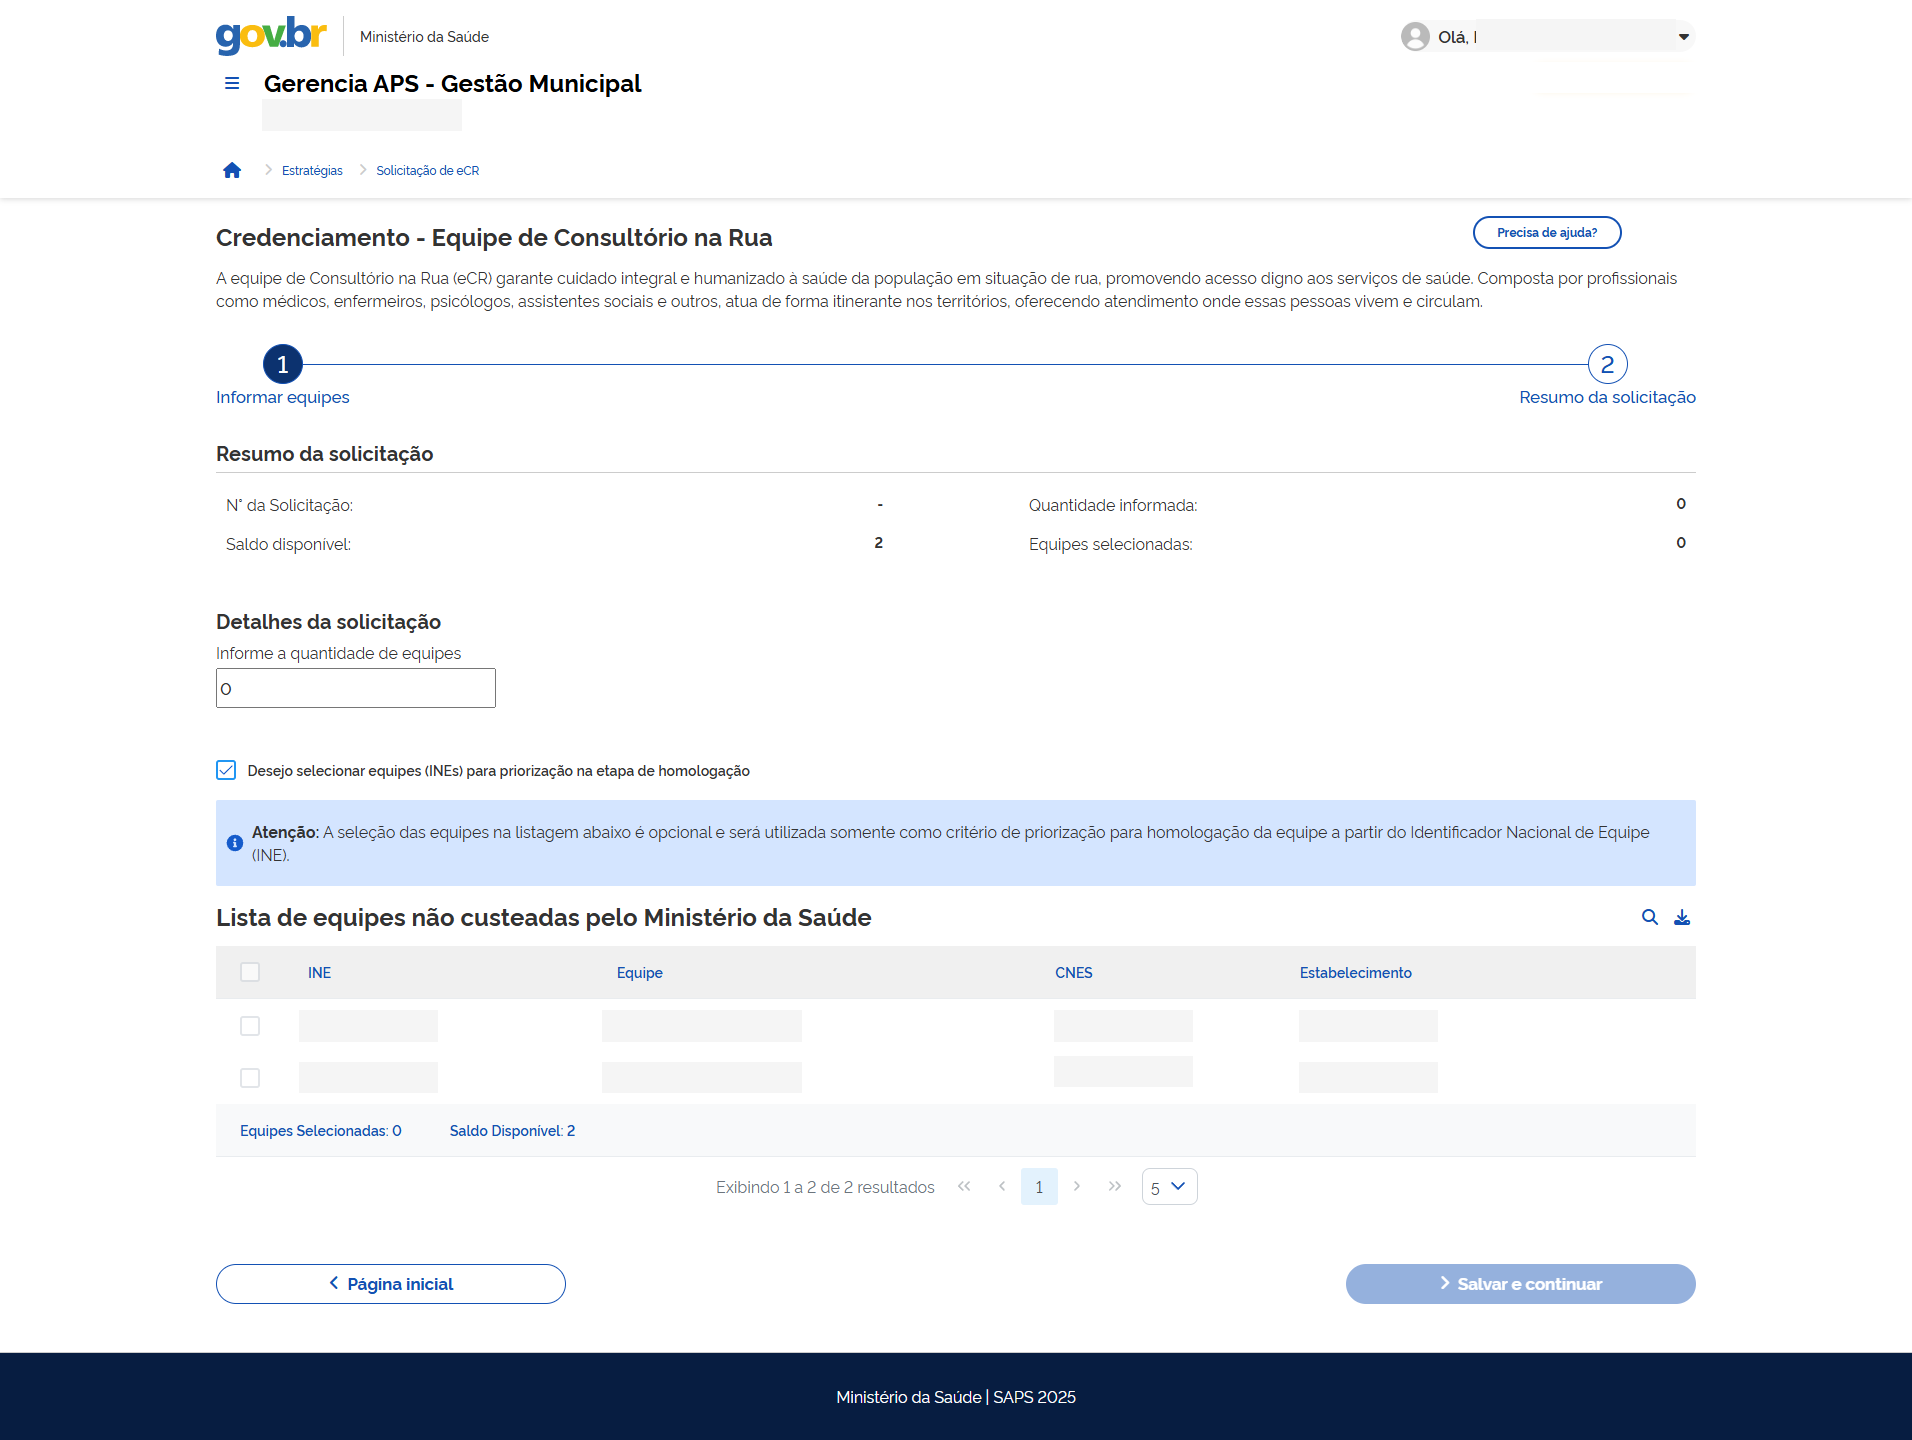Click the team quantity input field

356,689
